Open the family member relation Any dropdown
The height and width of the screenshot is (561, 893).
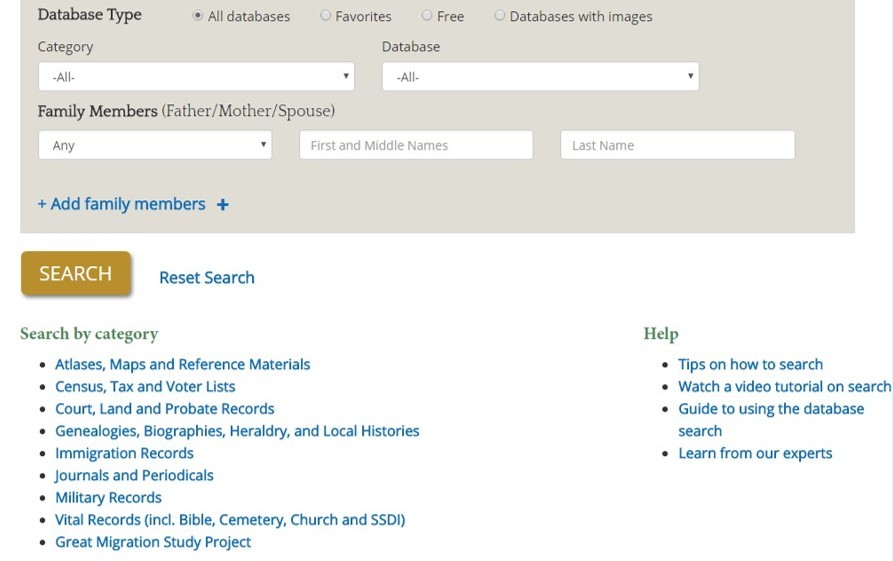[x=155, y=145]
